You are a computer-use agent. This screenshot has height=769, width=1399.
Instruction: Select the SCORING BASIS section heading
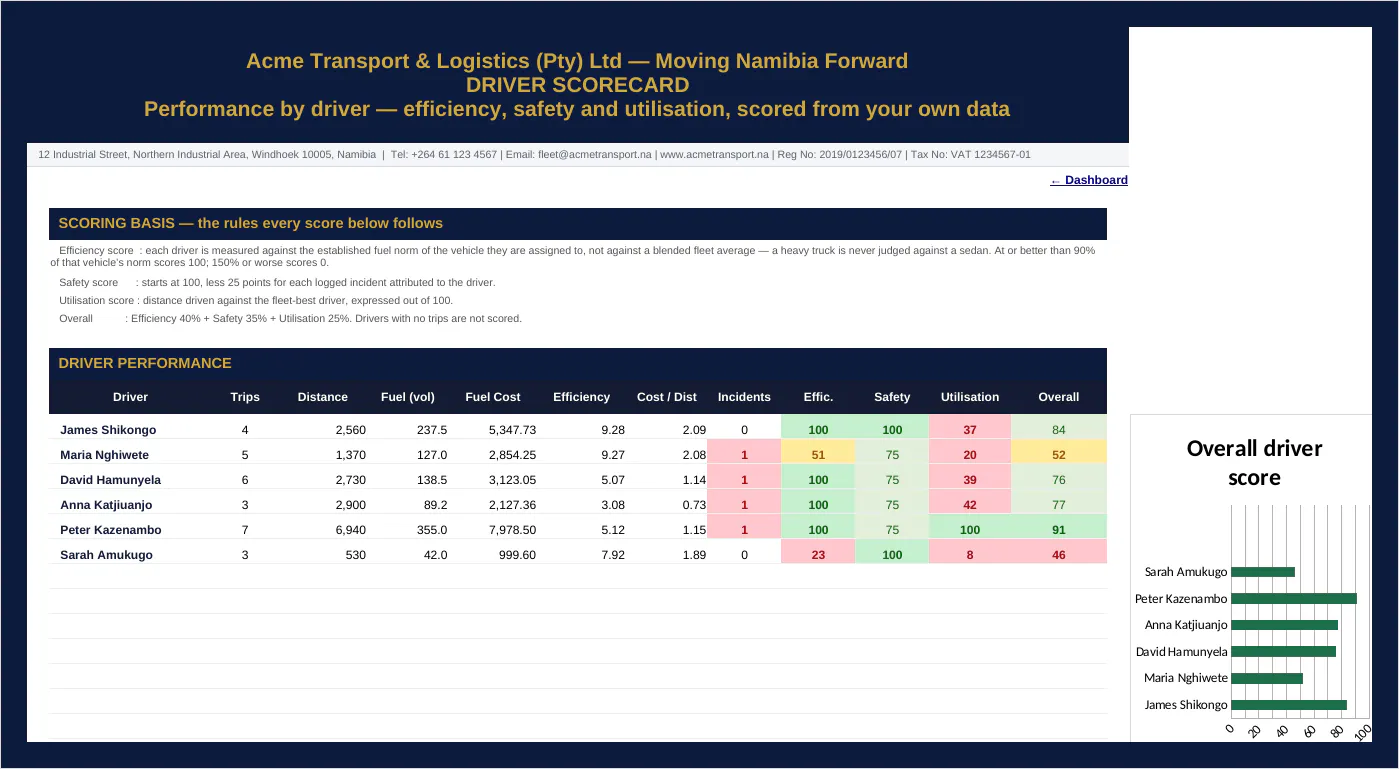pyautogui.click(x=250, y=223)
